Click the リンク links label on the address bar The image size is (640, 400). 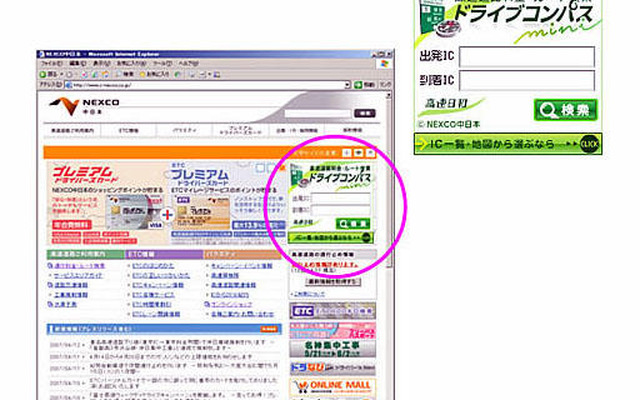coord(385,85)
